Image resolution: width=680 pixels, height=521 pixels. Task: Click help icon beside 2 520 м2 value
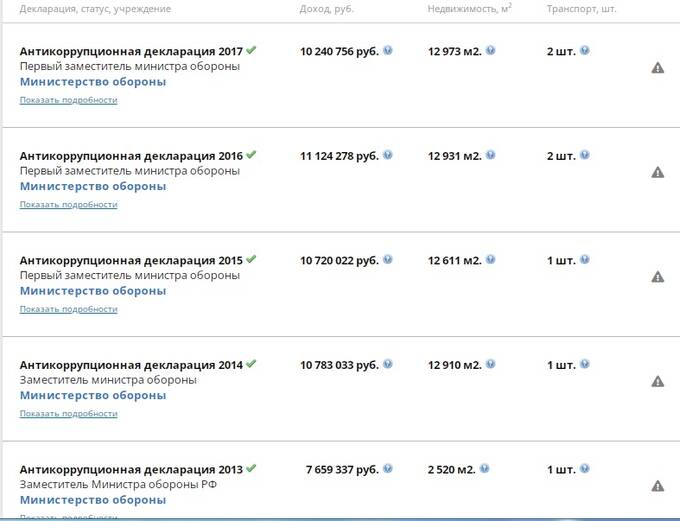(484, 469)
